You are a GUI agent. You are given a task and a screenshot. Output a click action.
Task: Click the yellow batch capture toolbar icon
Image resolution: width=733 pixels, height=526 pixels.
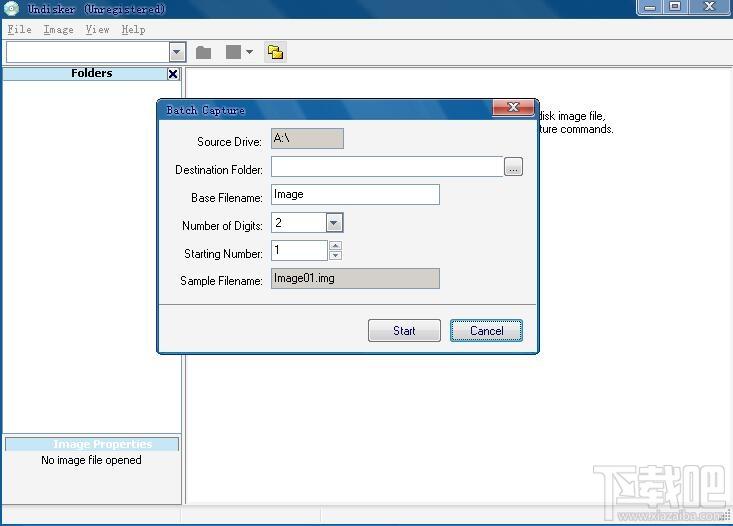(275, 52)
